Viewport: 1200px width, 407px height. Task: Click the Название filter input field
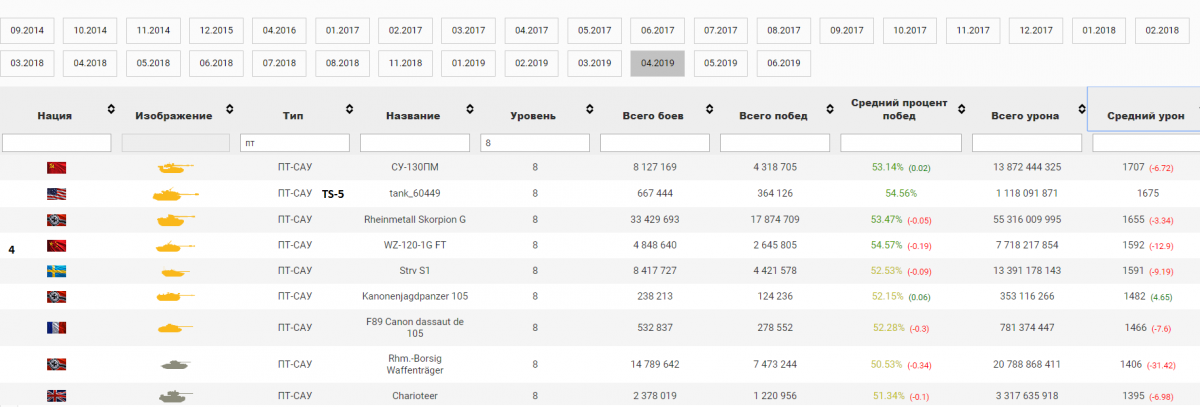pos(414,143)
